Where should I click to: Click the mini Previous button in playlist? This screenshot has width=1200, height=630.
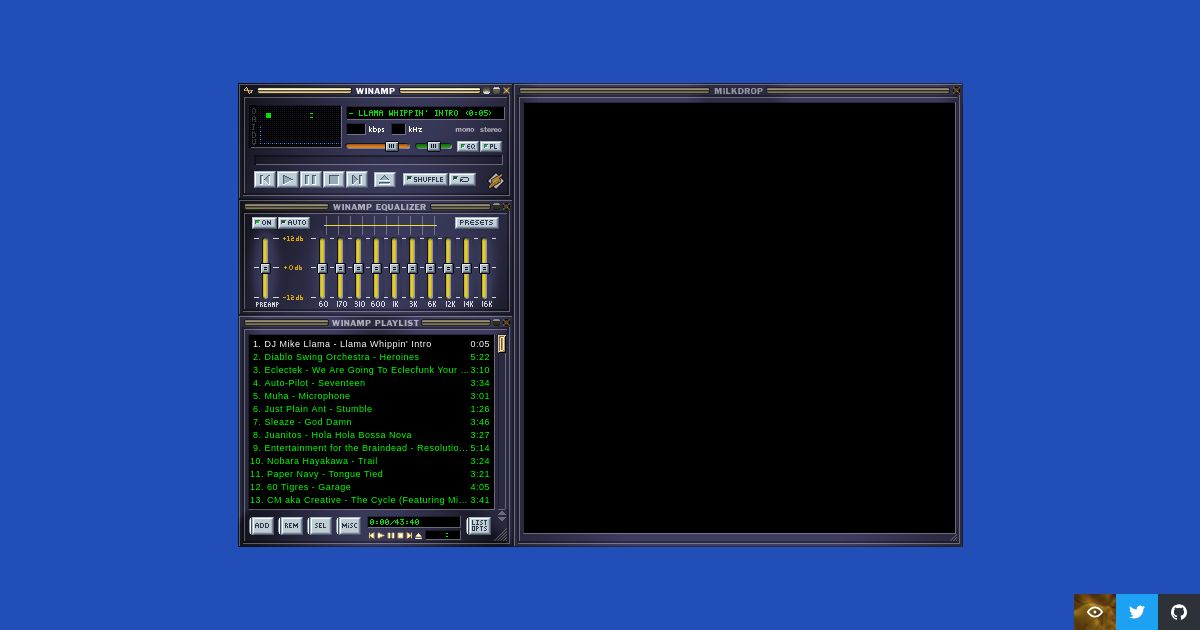click(x=372, y=536)
